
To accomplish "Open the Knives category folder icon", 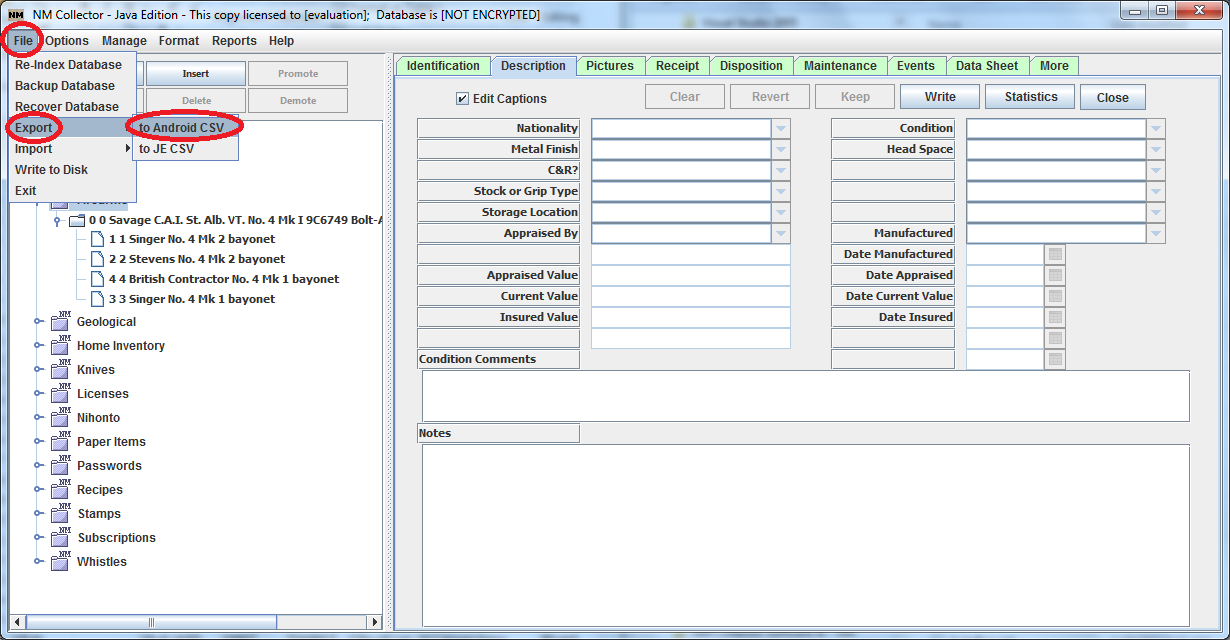I will coord(59,369).
